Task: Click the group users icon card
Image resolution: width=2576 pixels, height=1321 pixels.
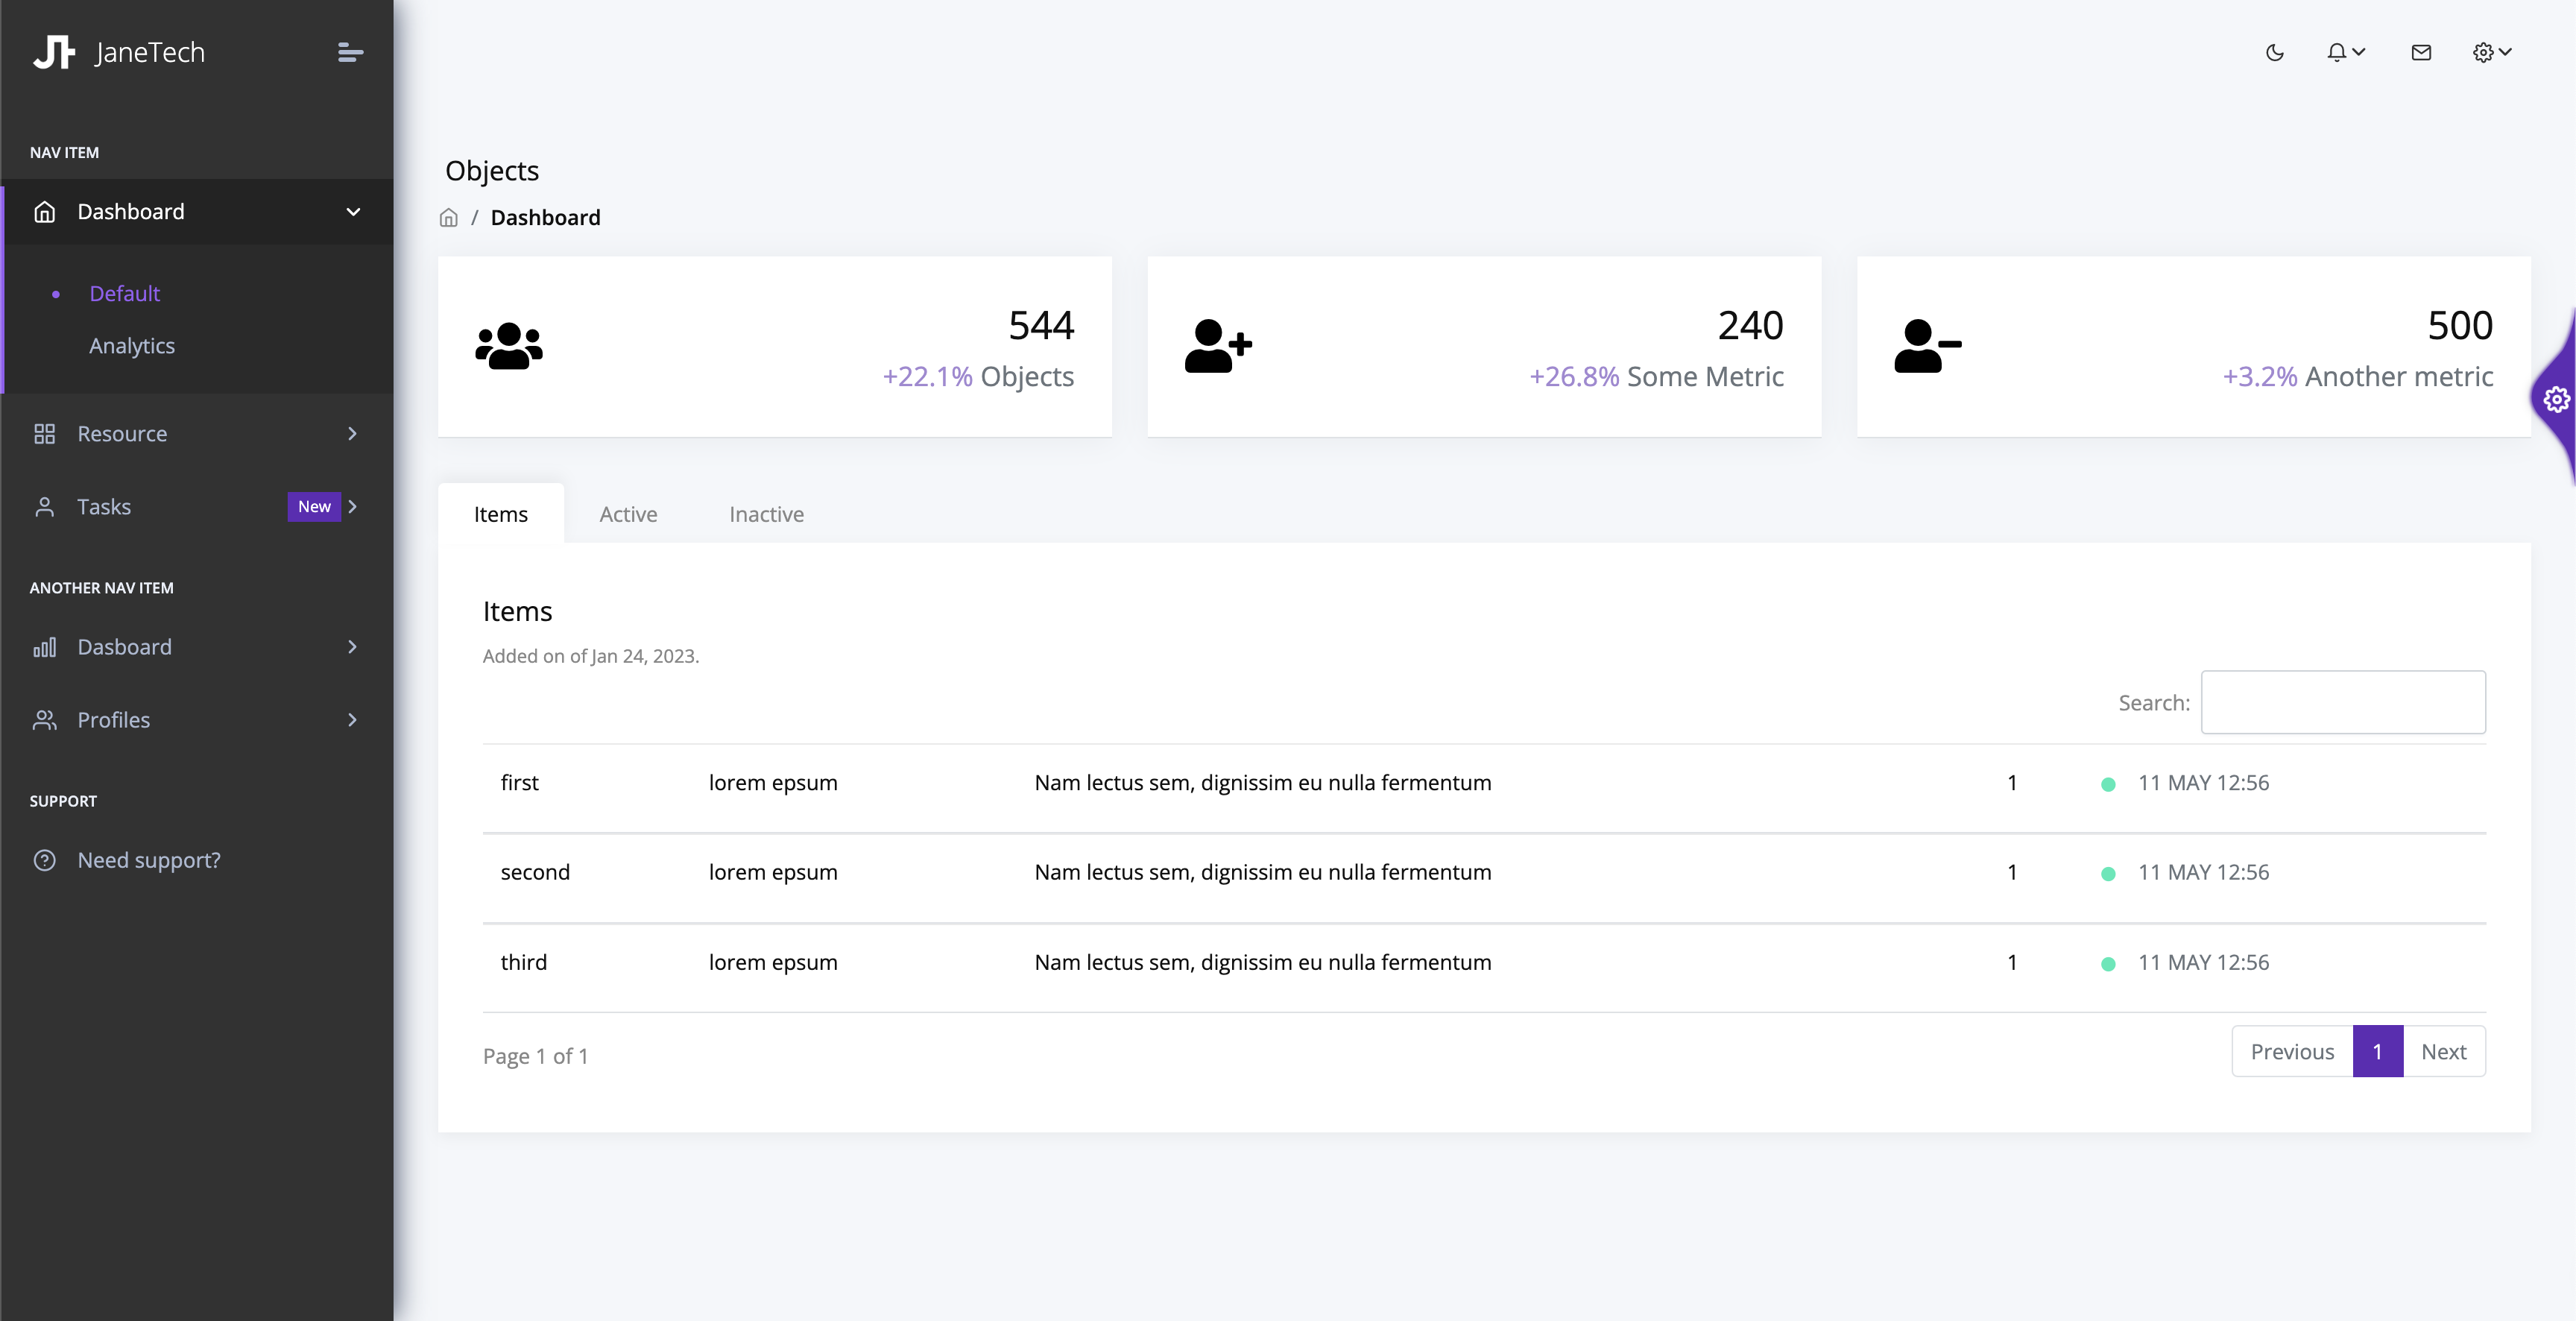Action: click(508, 346)
